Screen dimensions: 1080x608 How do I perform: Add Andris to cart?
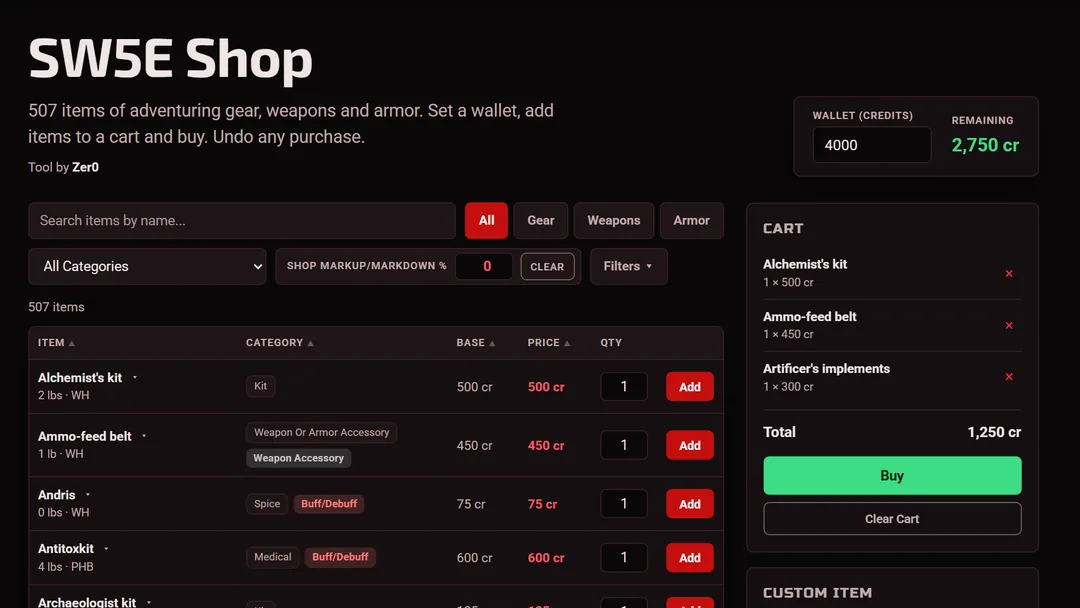point(689,504)
